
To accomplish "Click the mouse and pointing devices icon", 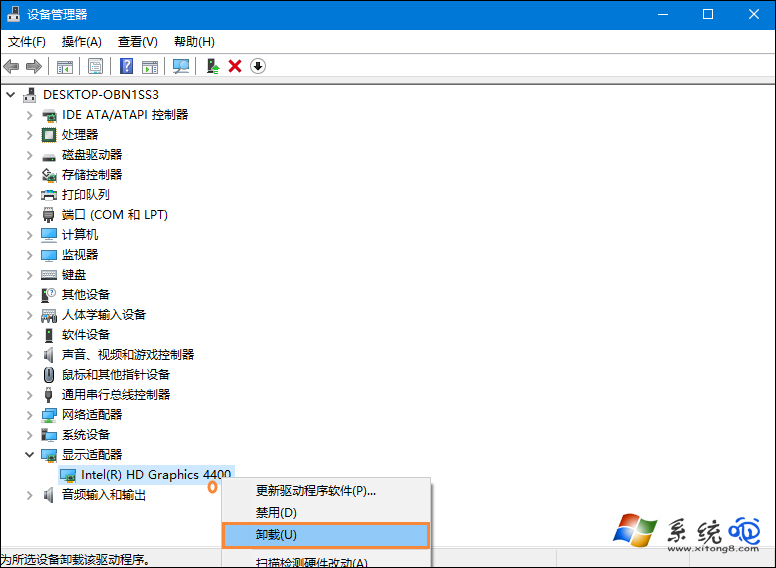I will click(x=48, y=375).
